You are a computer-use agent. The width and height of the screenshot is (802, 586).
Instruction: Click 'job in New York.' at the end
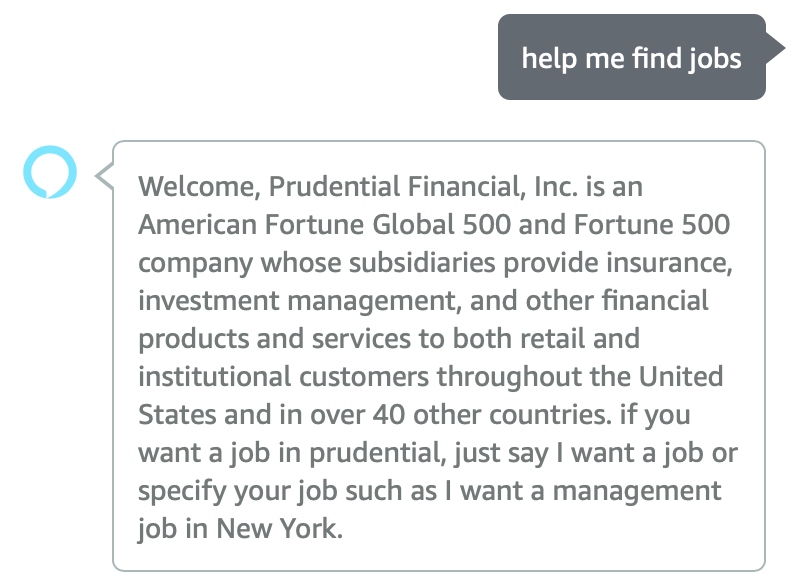tap(240, 529)
